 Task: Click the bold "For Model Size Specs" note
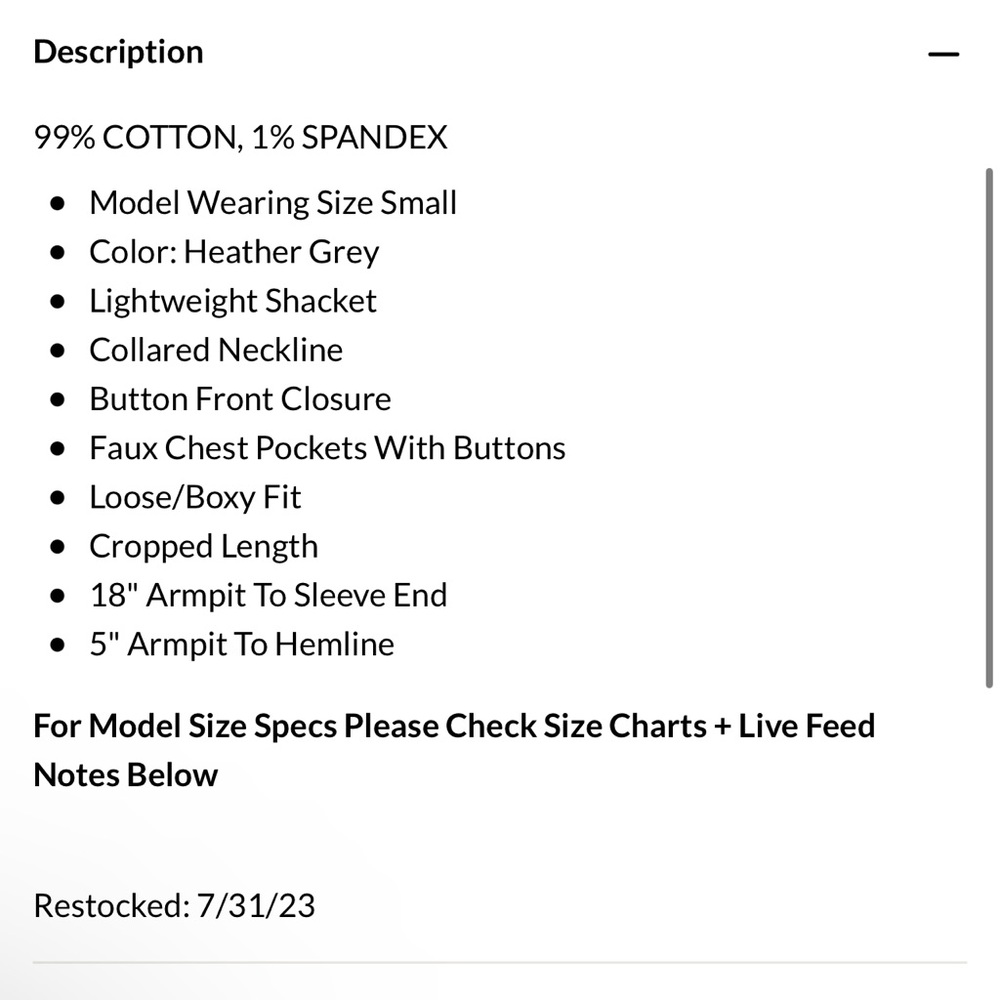(454, 725)
